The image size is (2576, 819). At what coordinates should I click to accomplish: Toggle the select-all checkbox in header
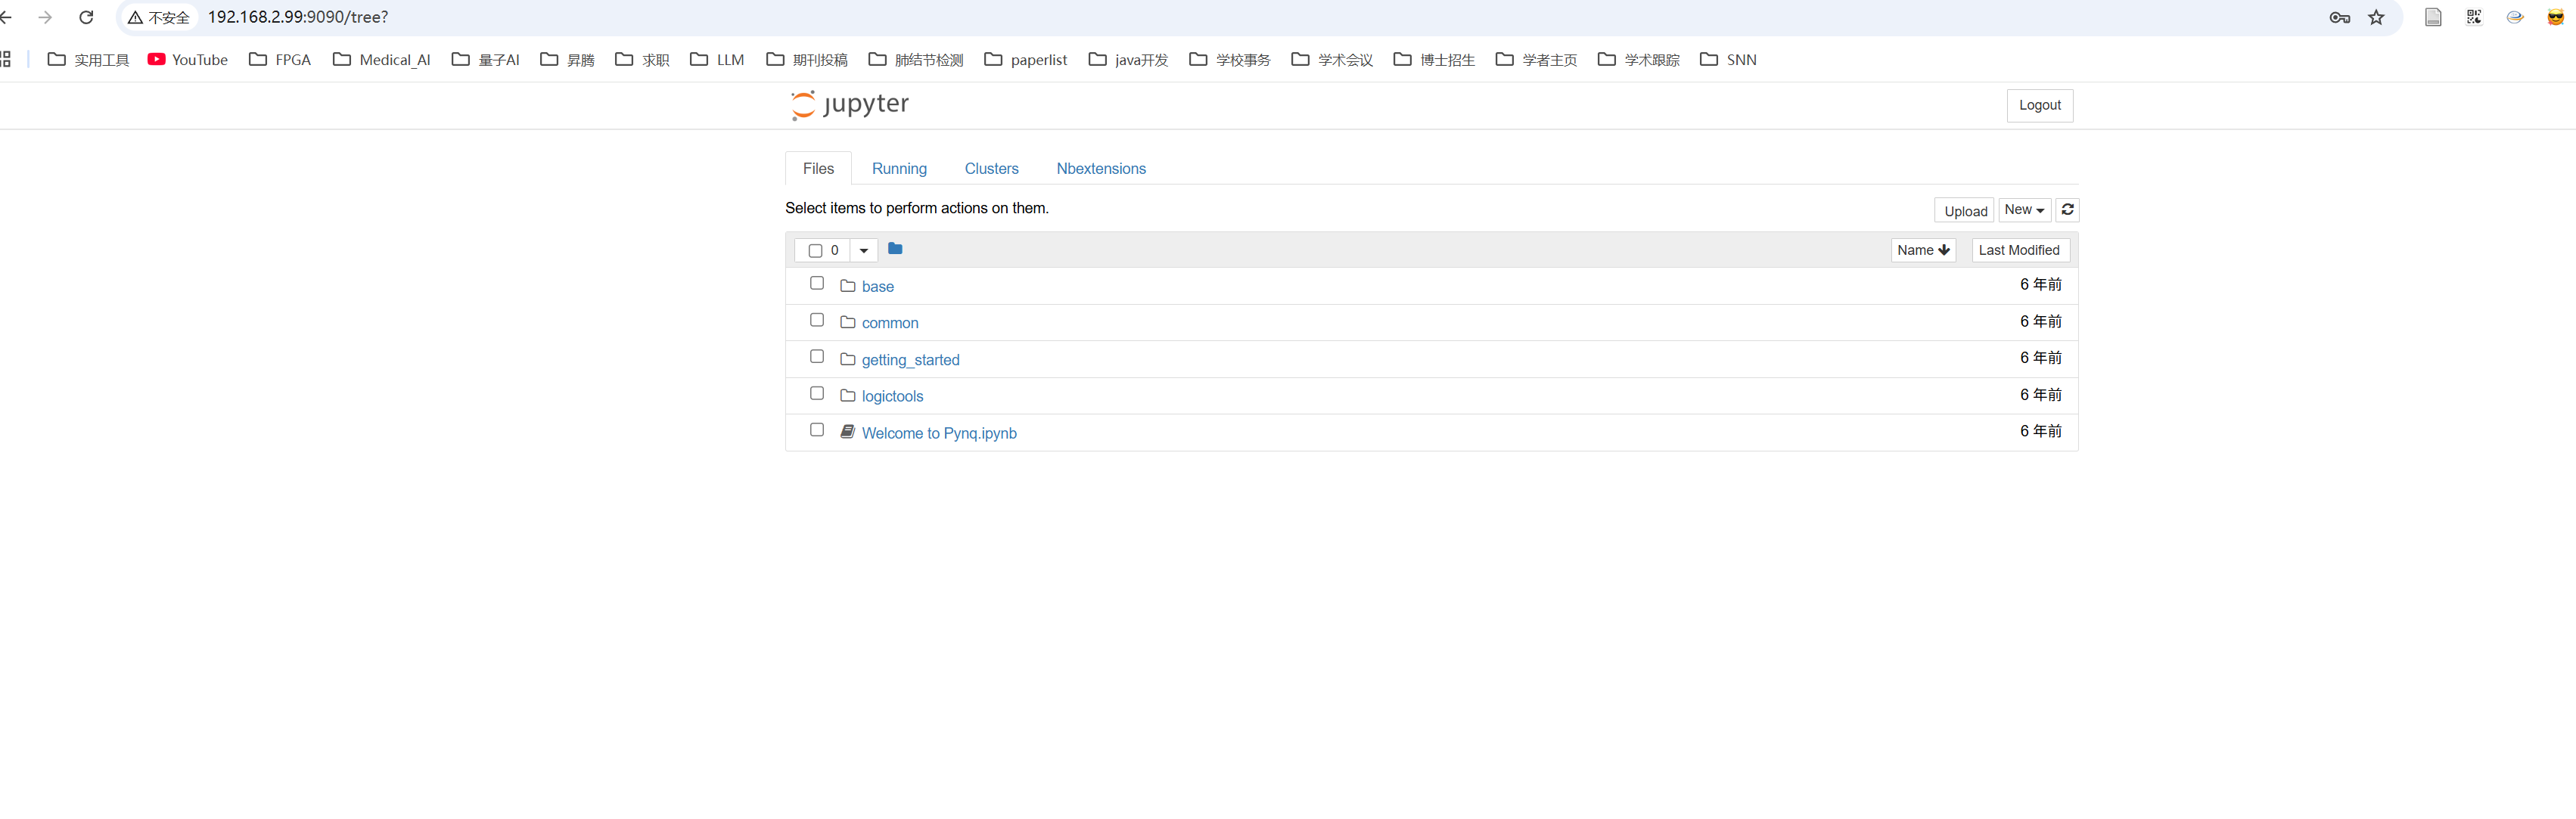pos(815,251)
